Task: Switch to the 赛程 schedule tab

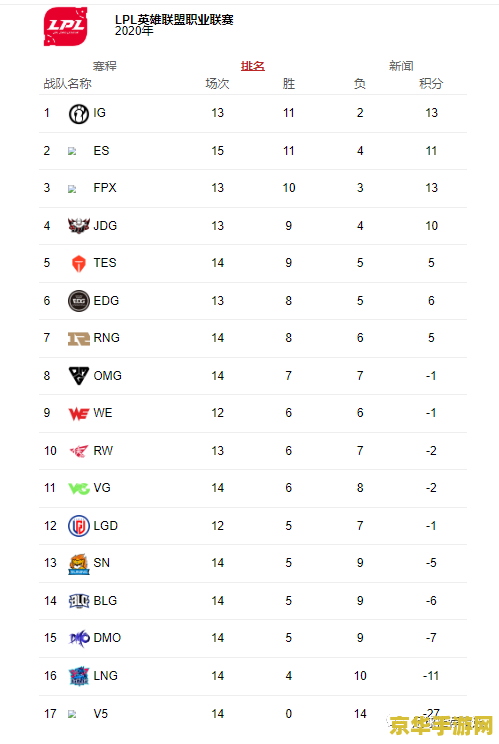Action: pos(104,66)
